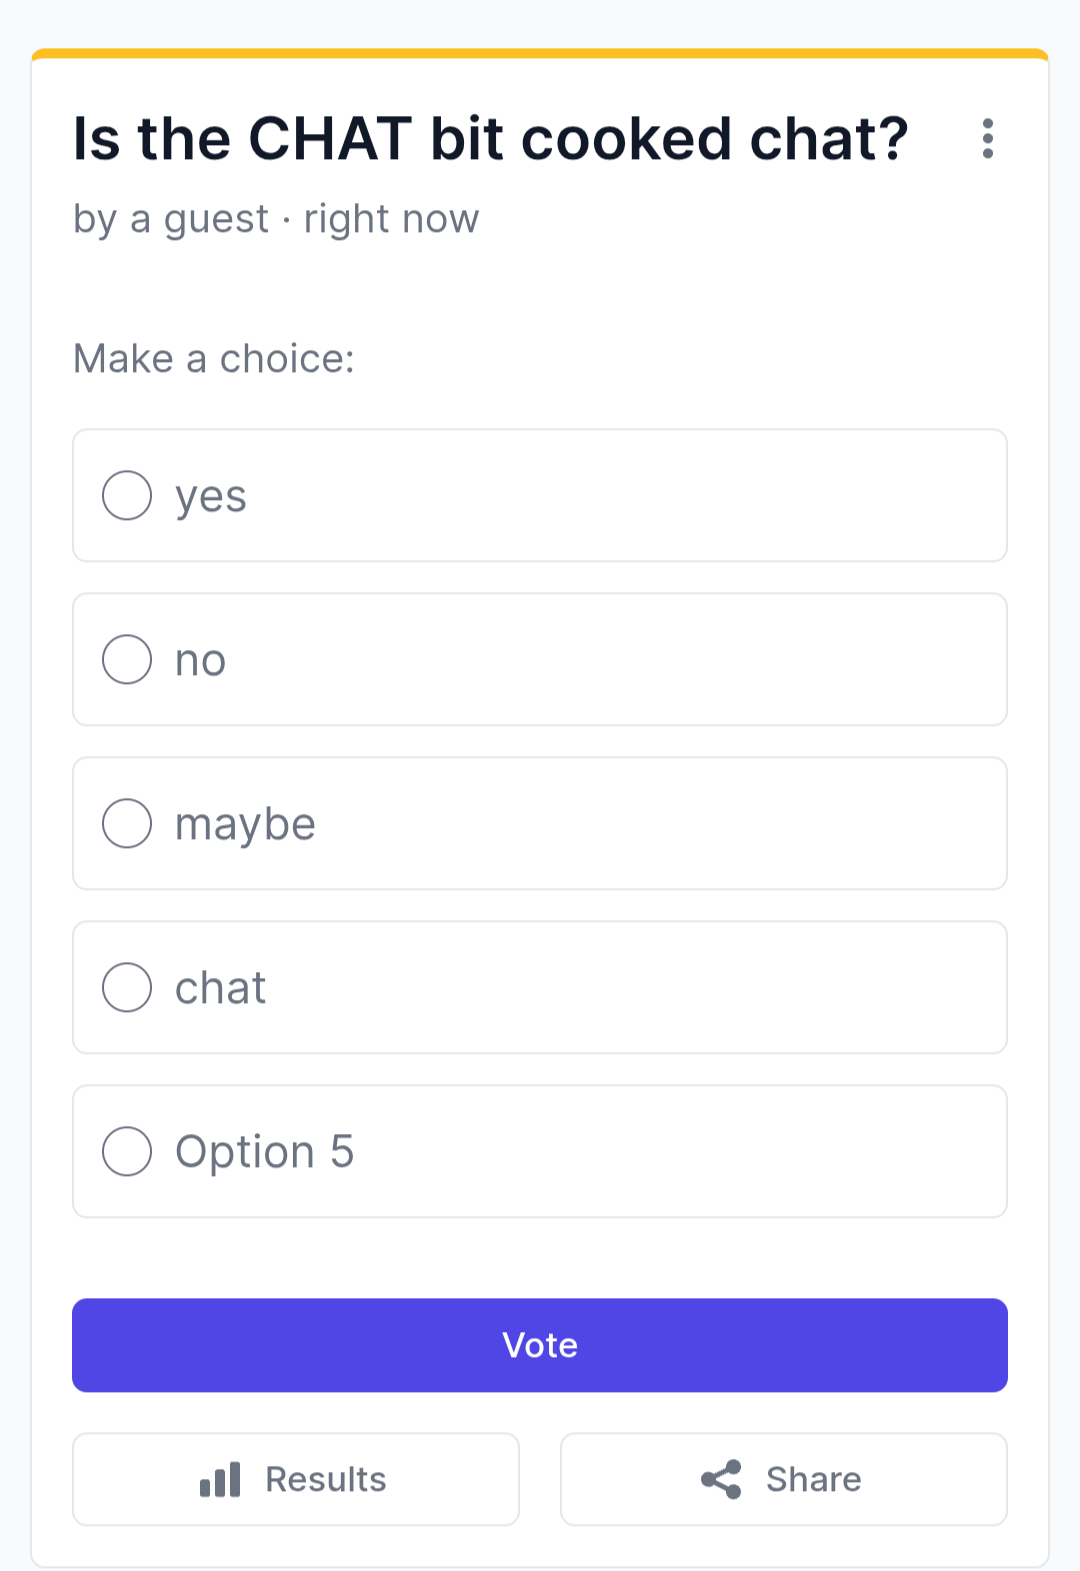Choose the 'maybe' radio circle
Image resolution: width=1080 pixels, height=1571 pixels.
click(127, 824)
